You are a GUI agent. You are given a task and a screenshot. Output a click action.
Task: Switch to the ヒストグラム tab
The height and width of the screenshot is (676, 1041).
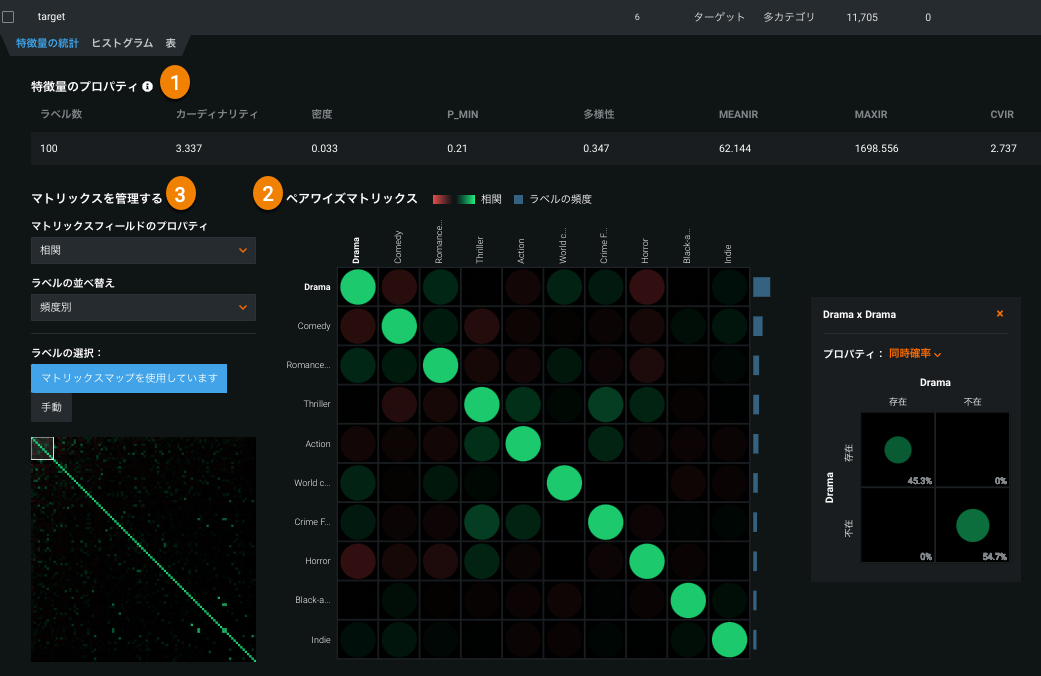[122, 43]
